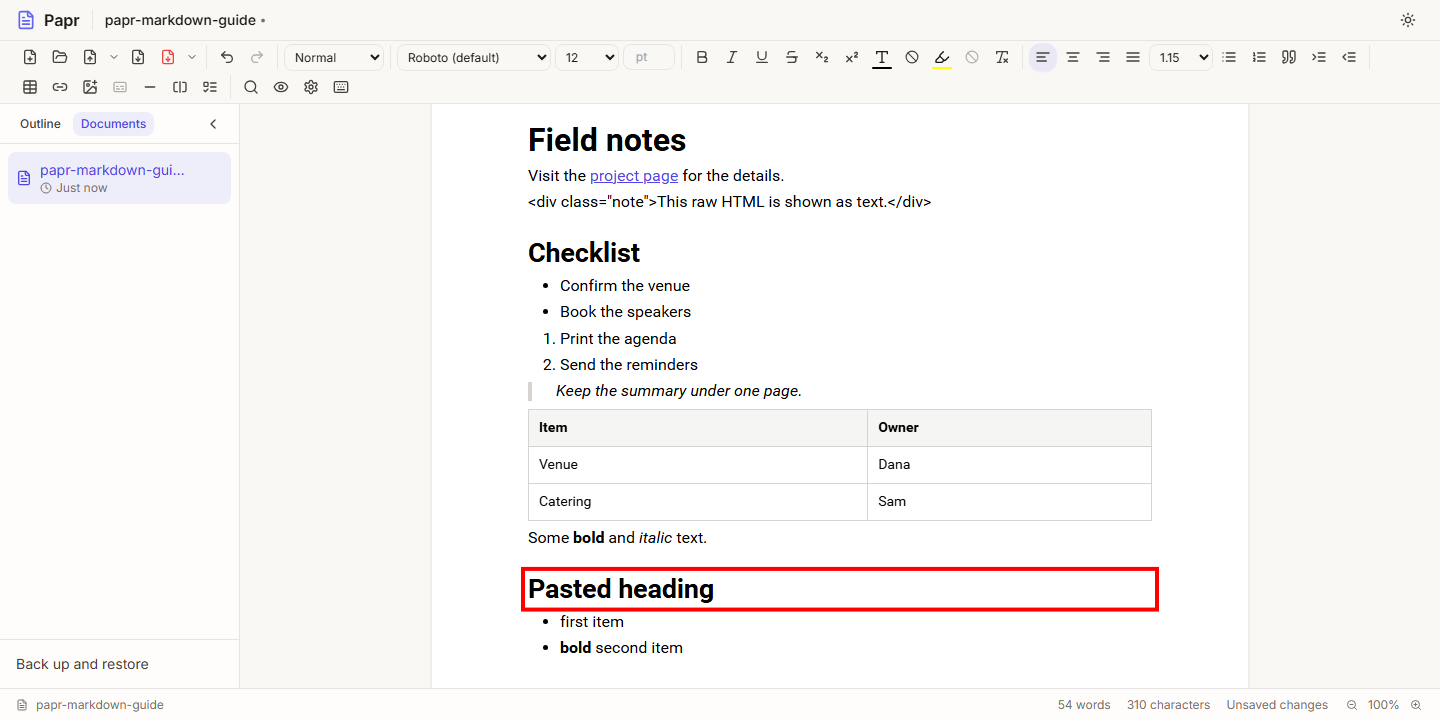Insert an image

pos(90,87)
